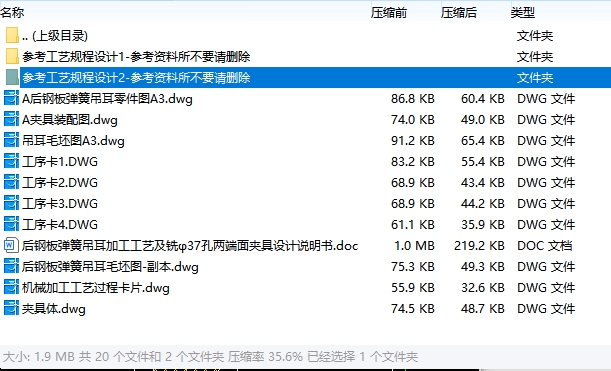Click DWG icon of 夹具体.dwg

point(11,309)
